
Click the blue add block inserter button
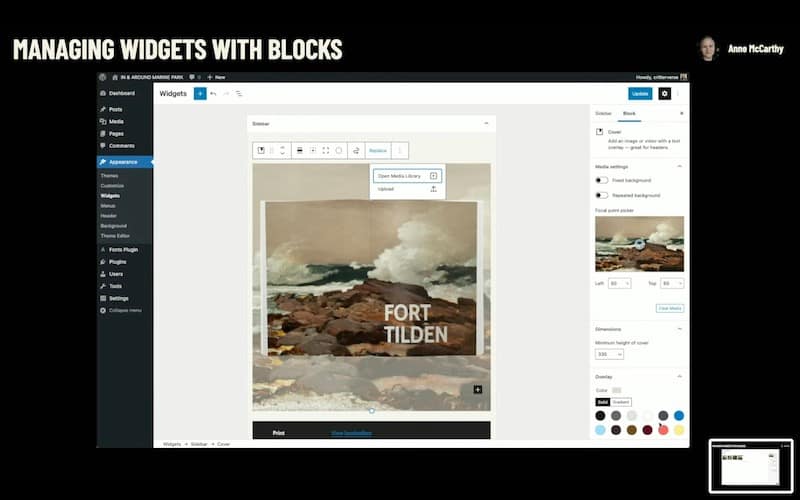click(x=200, y=93)
